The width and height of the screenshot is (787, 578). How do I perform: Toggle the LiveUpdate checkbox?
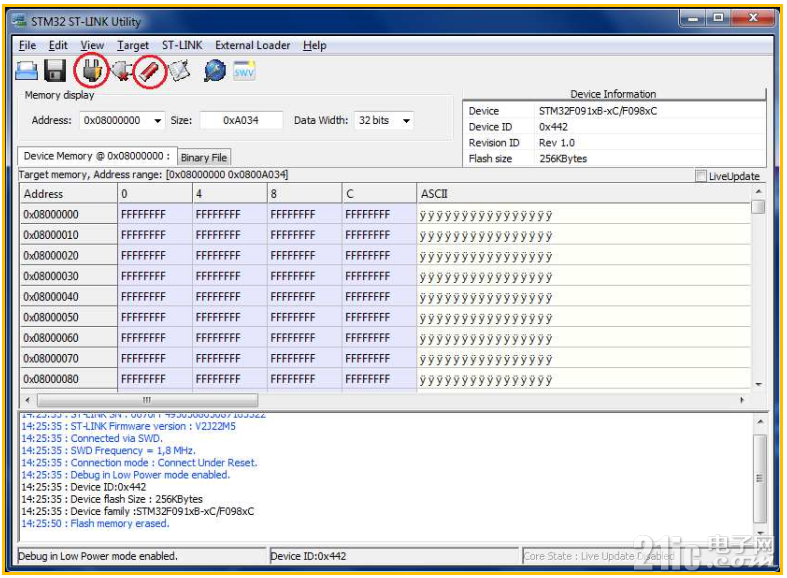tap(701, 176)
